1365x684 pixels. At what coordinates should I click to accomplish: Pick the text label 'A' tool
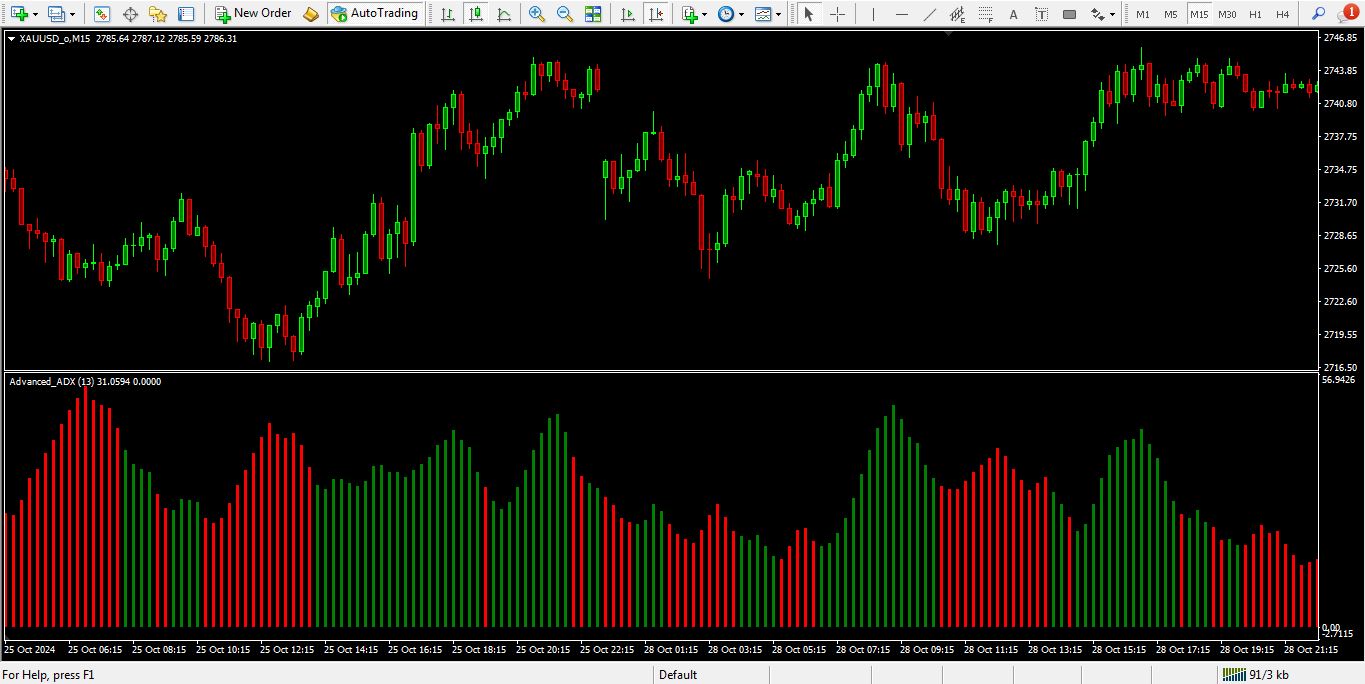(1013, 14)
